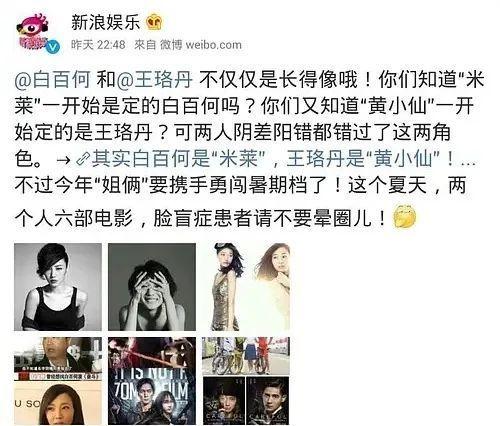View black-and-white short-hair woman portrait thumbnail
This screenshot has width=500, height=426.
point(58,287)
